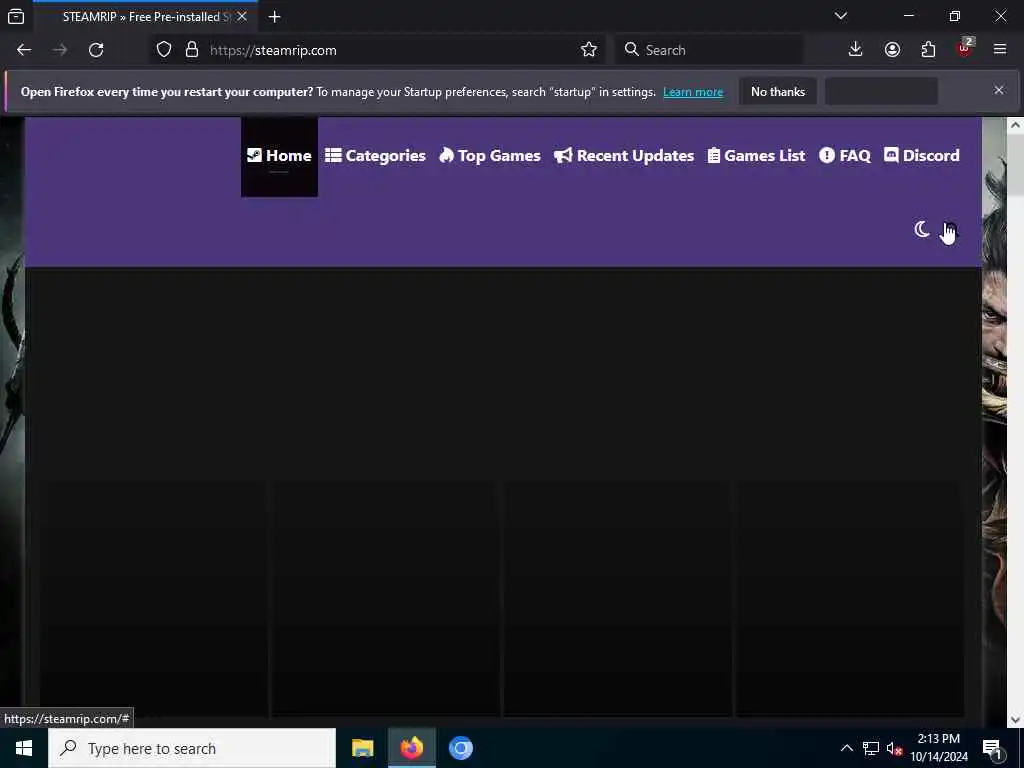This screenshot has height=768, width=1024.
Task: Dismiss the startup notification bar
Action: [999, 90]
